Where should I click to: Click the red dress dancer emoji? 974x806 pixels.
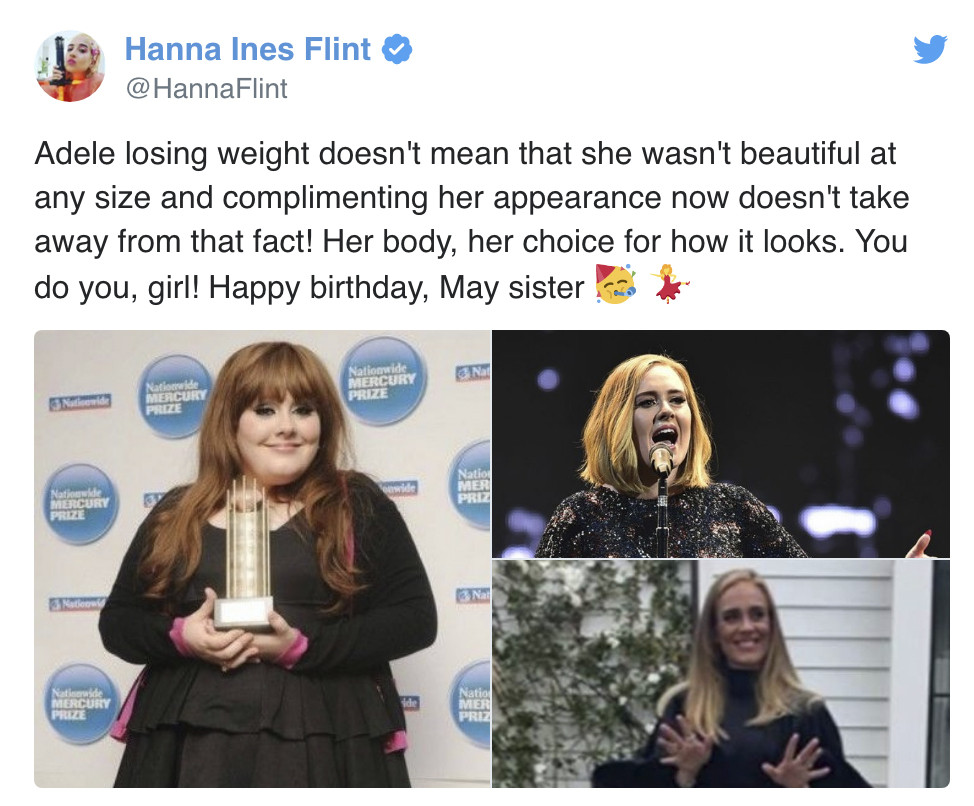[670, 287]
